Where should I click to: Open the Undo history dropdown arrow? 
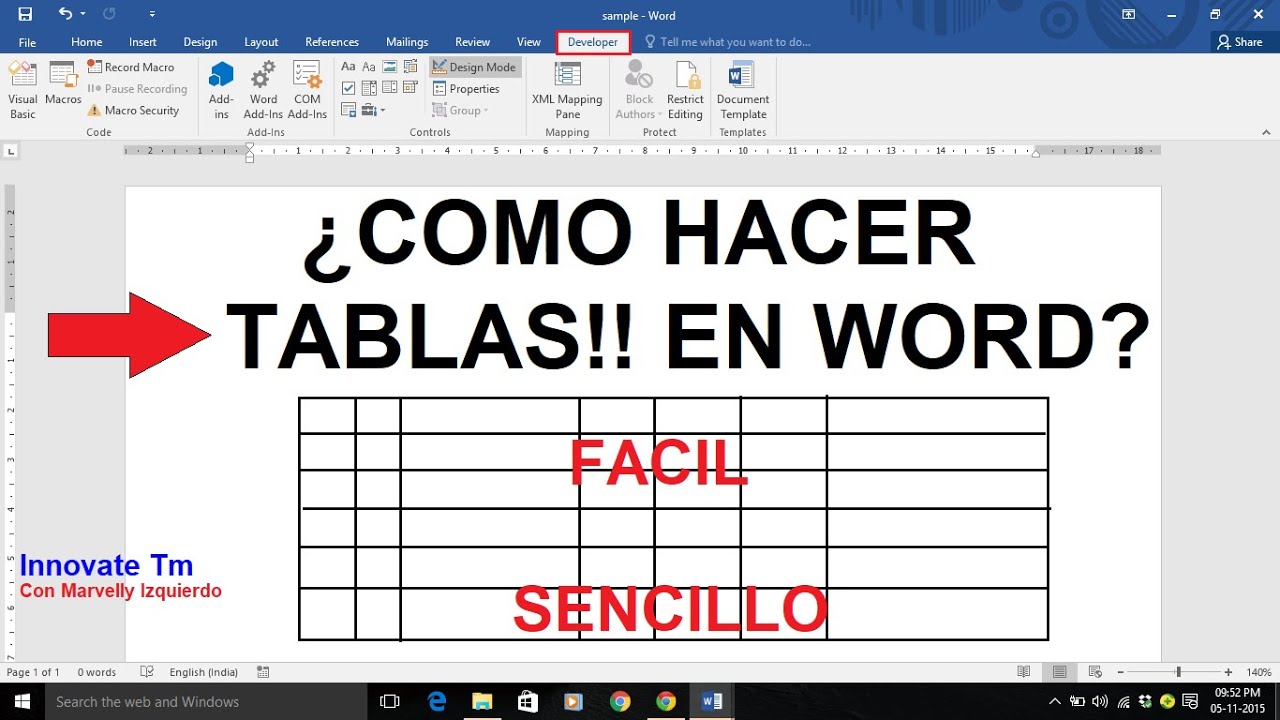[x=82, y=14]
